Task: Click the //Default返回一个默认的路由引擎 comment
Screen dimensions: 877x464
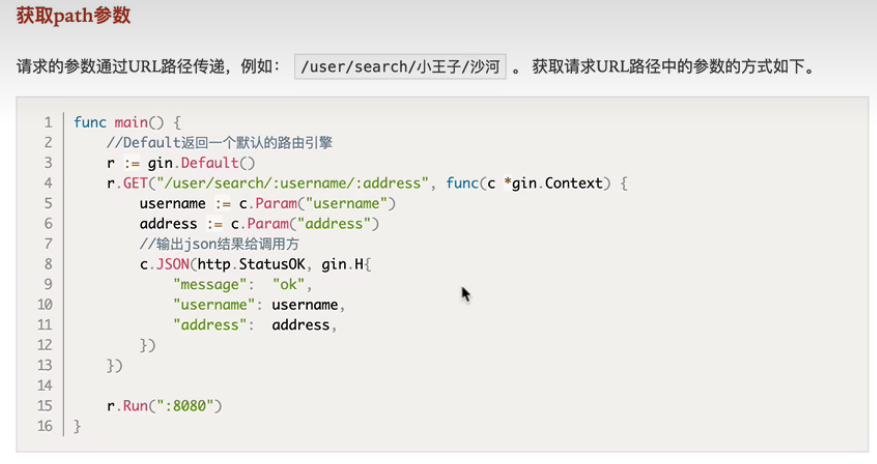Action: tap(219, 143)
